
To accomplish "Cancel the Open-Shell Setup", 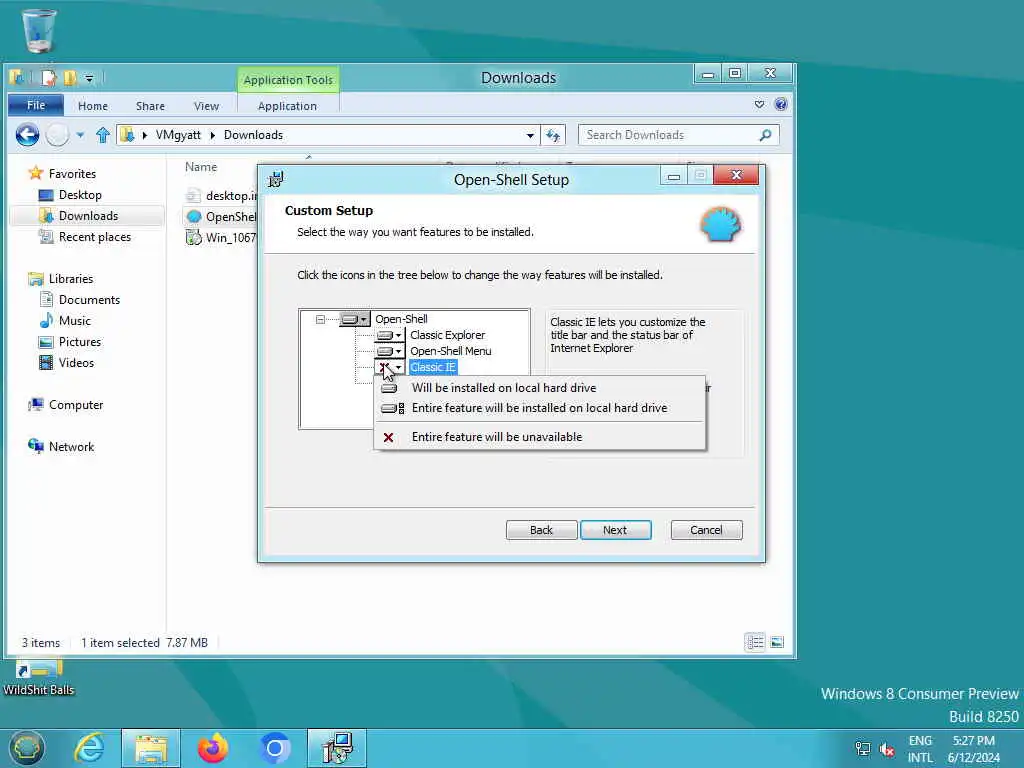I will click(x=706, y=530).
